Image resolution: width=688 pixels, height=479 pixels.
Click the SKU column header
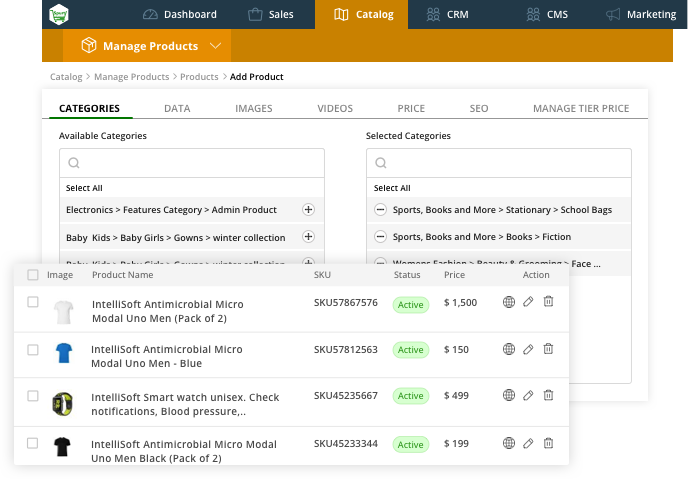tap(322, 275)
